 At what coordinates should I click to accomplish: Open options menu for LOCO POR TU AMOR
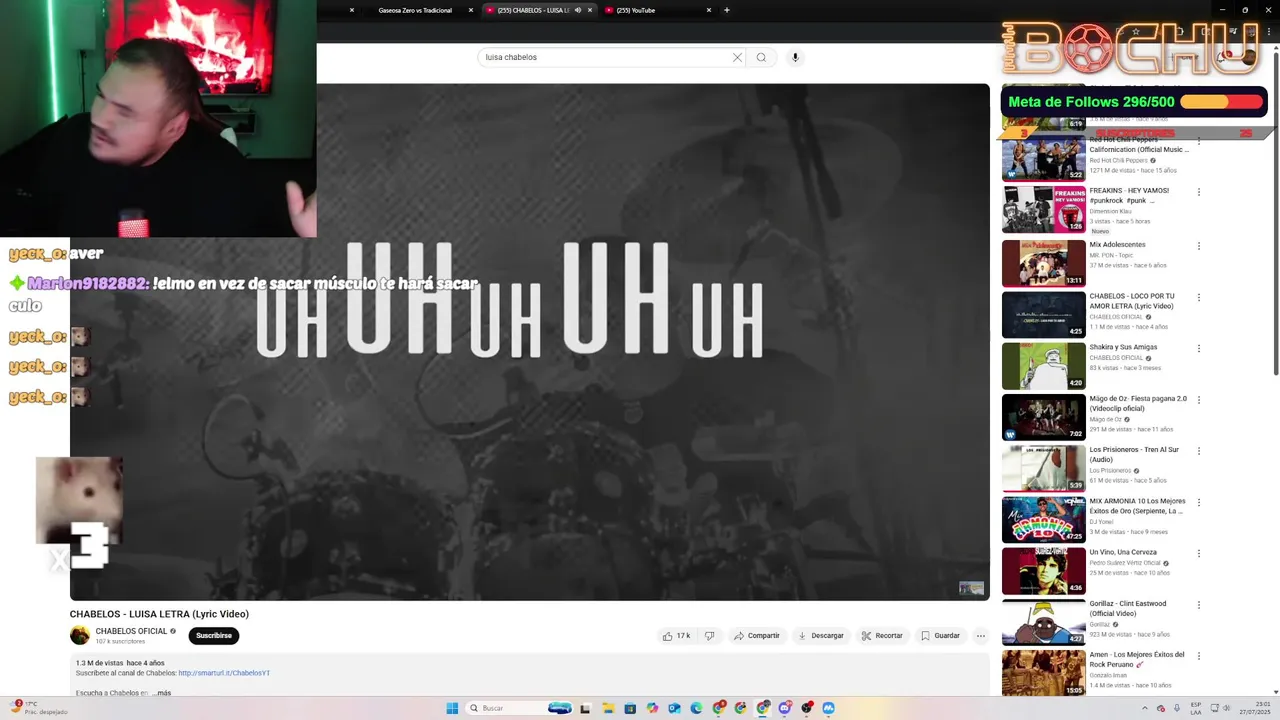[1199, 298]
